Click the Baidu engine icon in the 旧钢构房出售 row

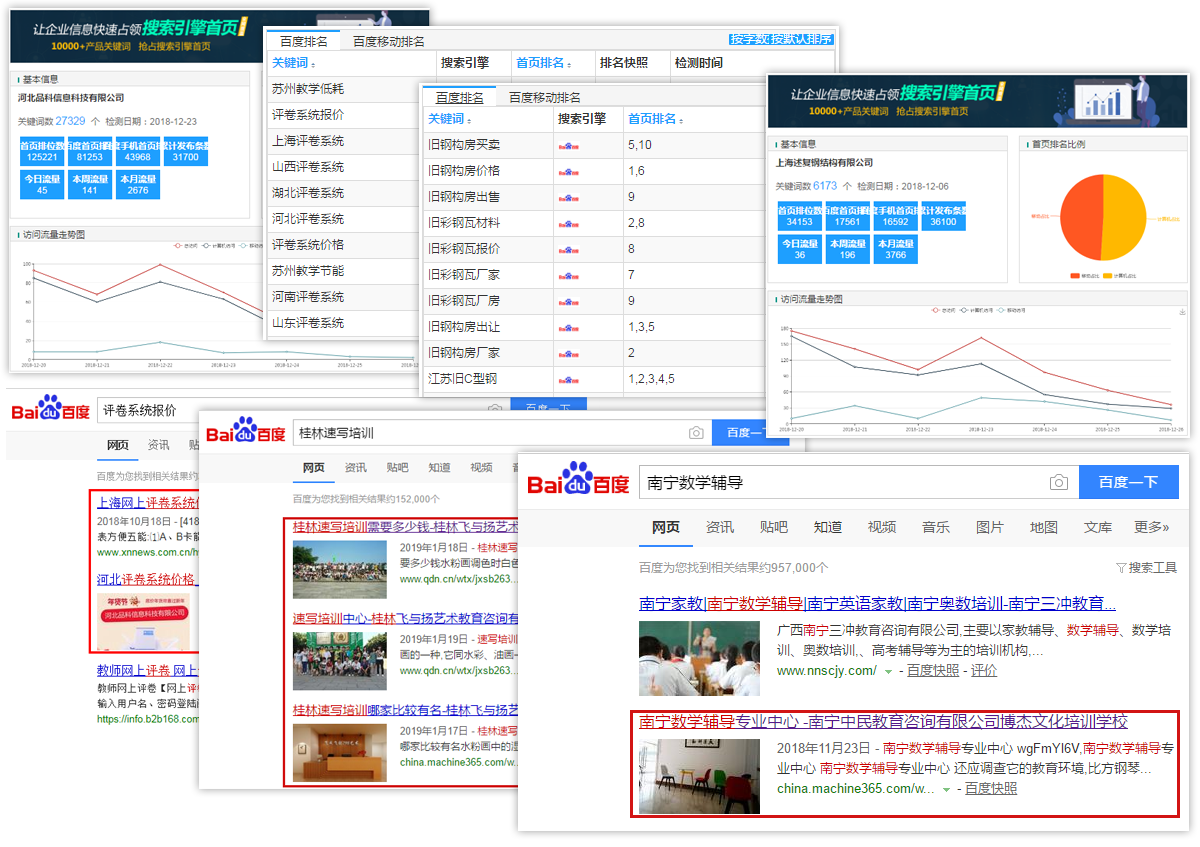tap(569, 197)
